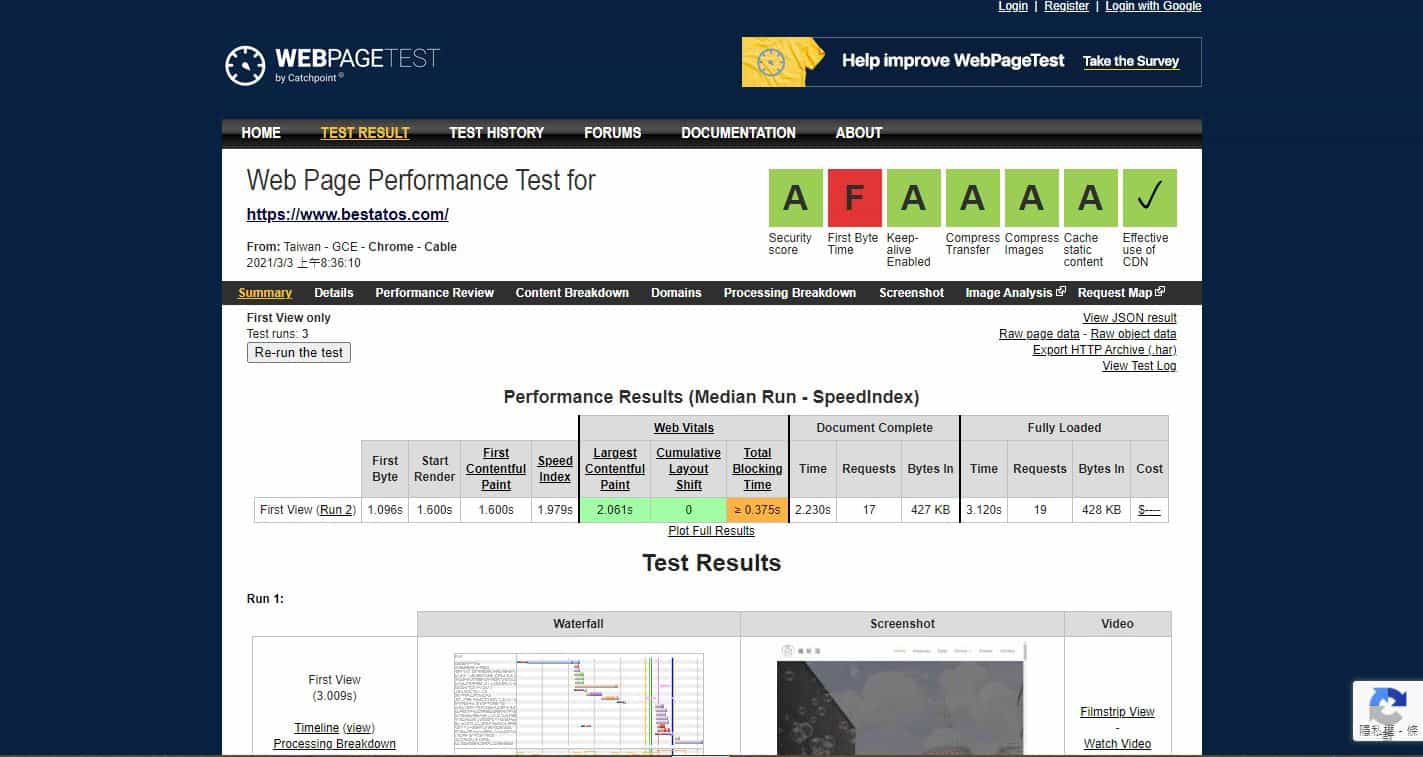Screen dimensions: 1423x757
Task: Switch to the Details tab
Action: coord(334,293)
